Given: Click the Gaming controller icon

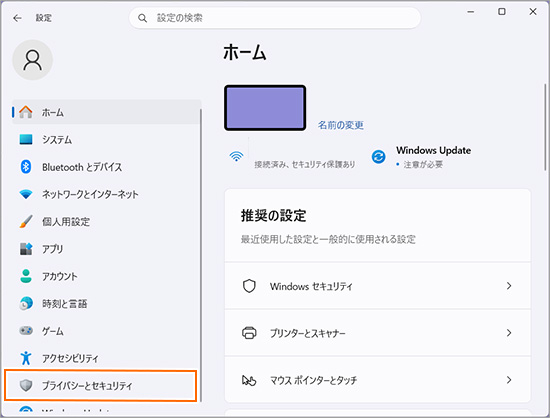Looking at the screenshot, I should pyautogui.click(x=26, y=331).
